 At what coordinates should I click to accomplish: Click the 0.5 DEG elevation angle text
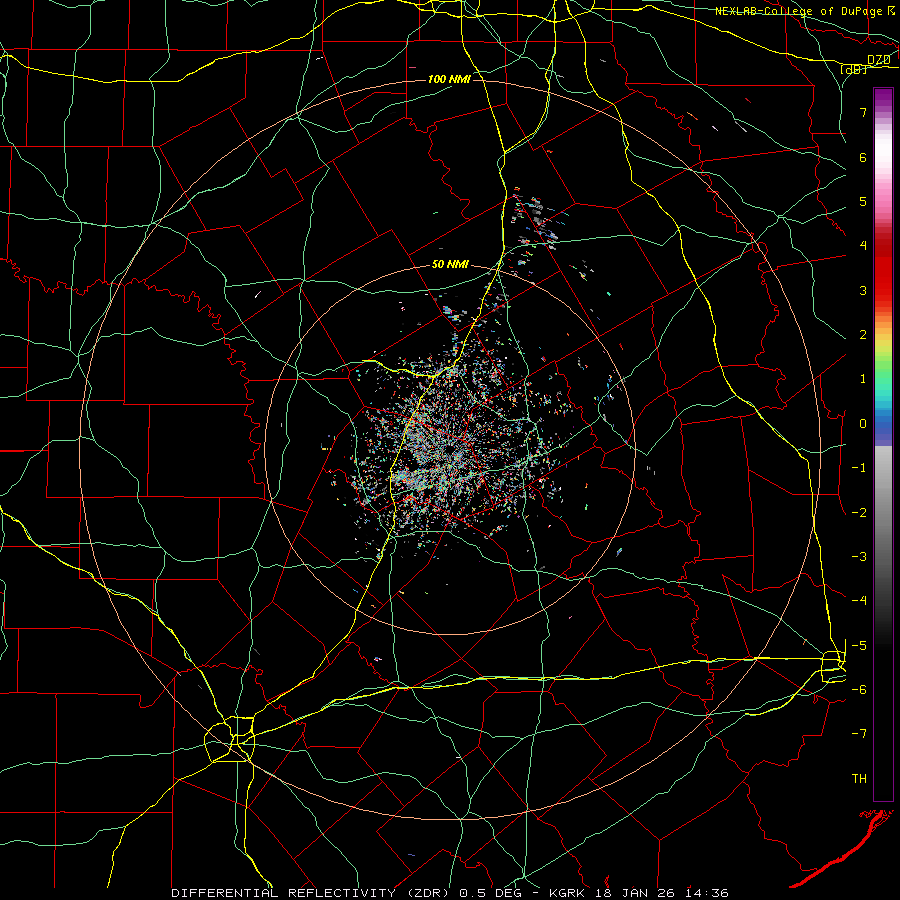coord(491,893)
